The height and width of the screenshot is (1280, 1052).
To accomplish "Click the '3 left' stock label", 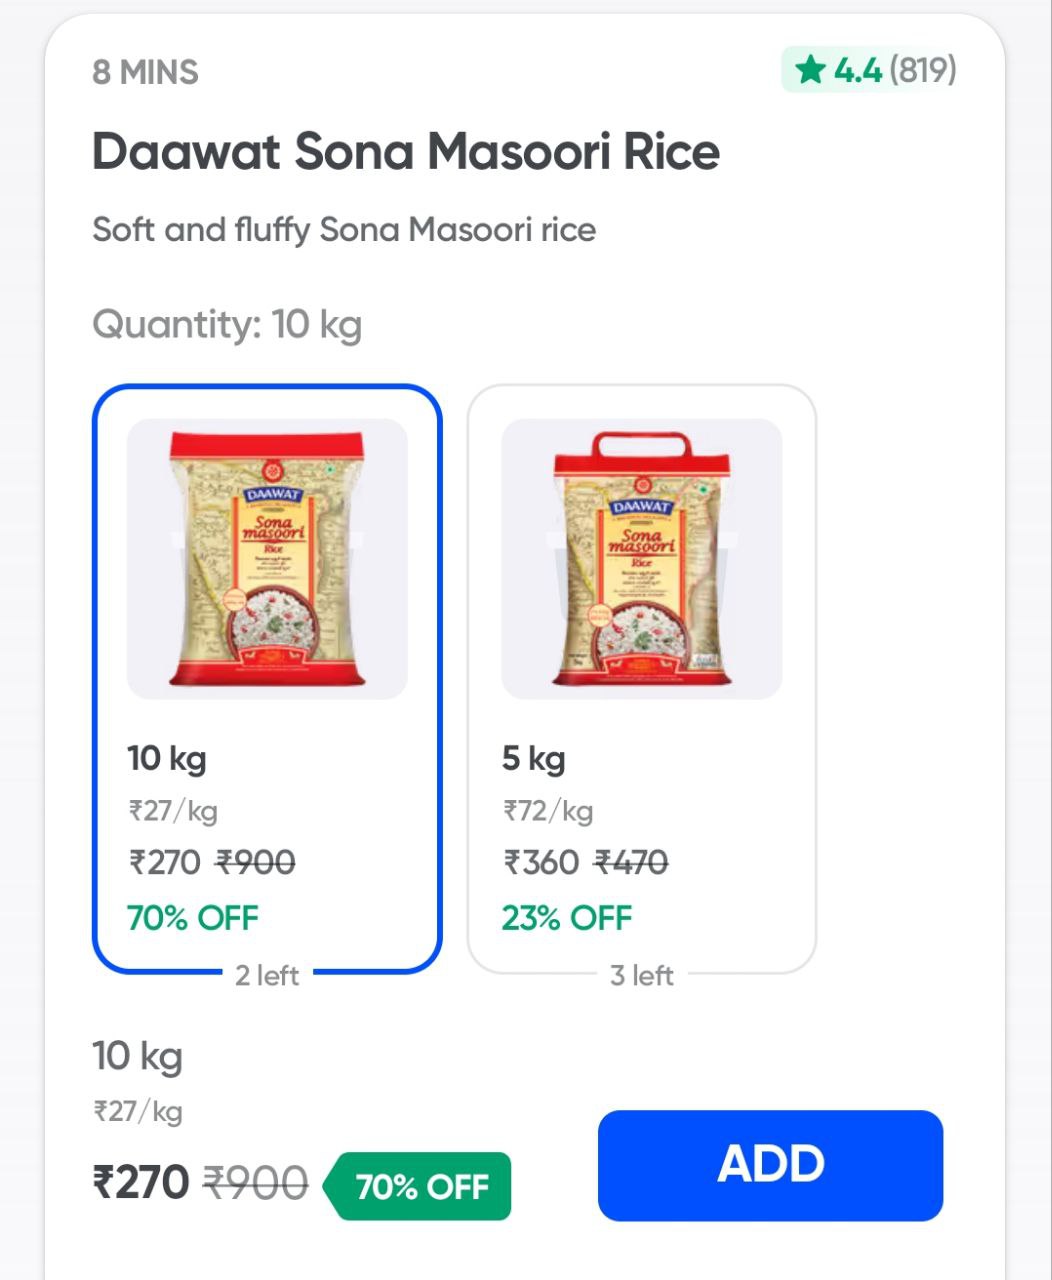I will click(x=642, y=975).
